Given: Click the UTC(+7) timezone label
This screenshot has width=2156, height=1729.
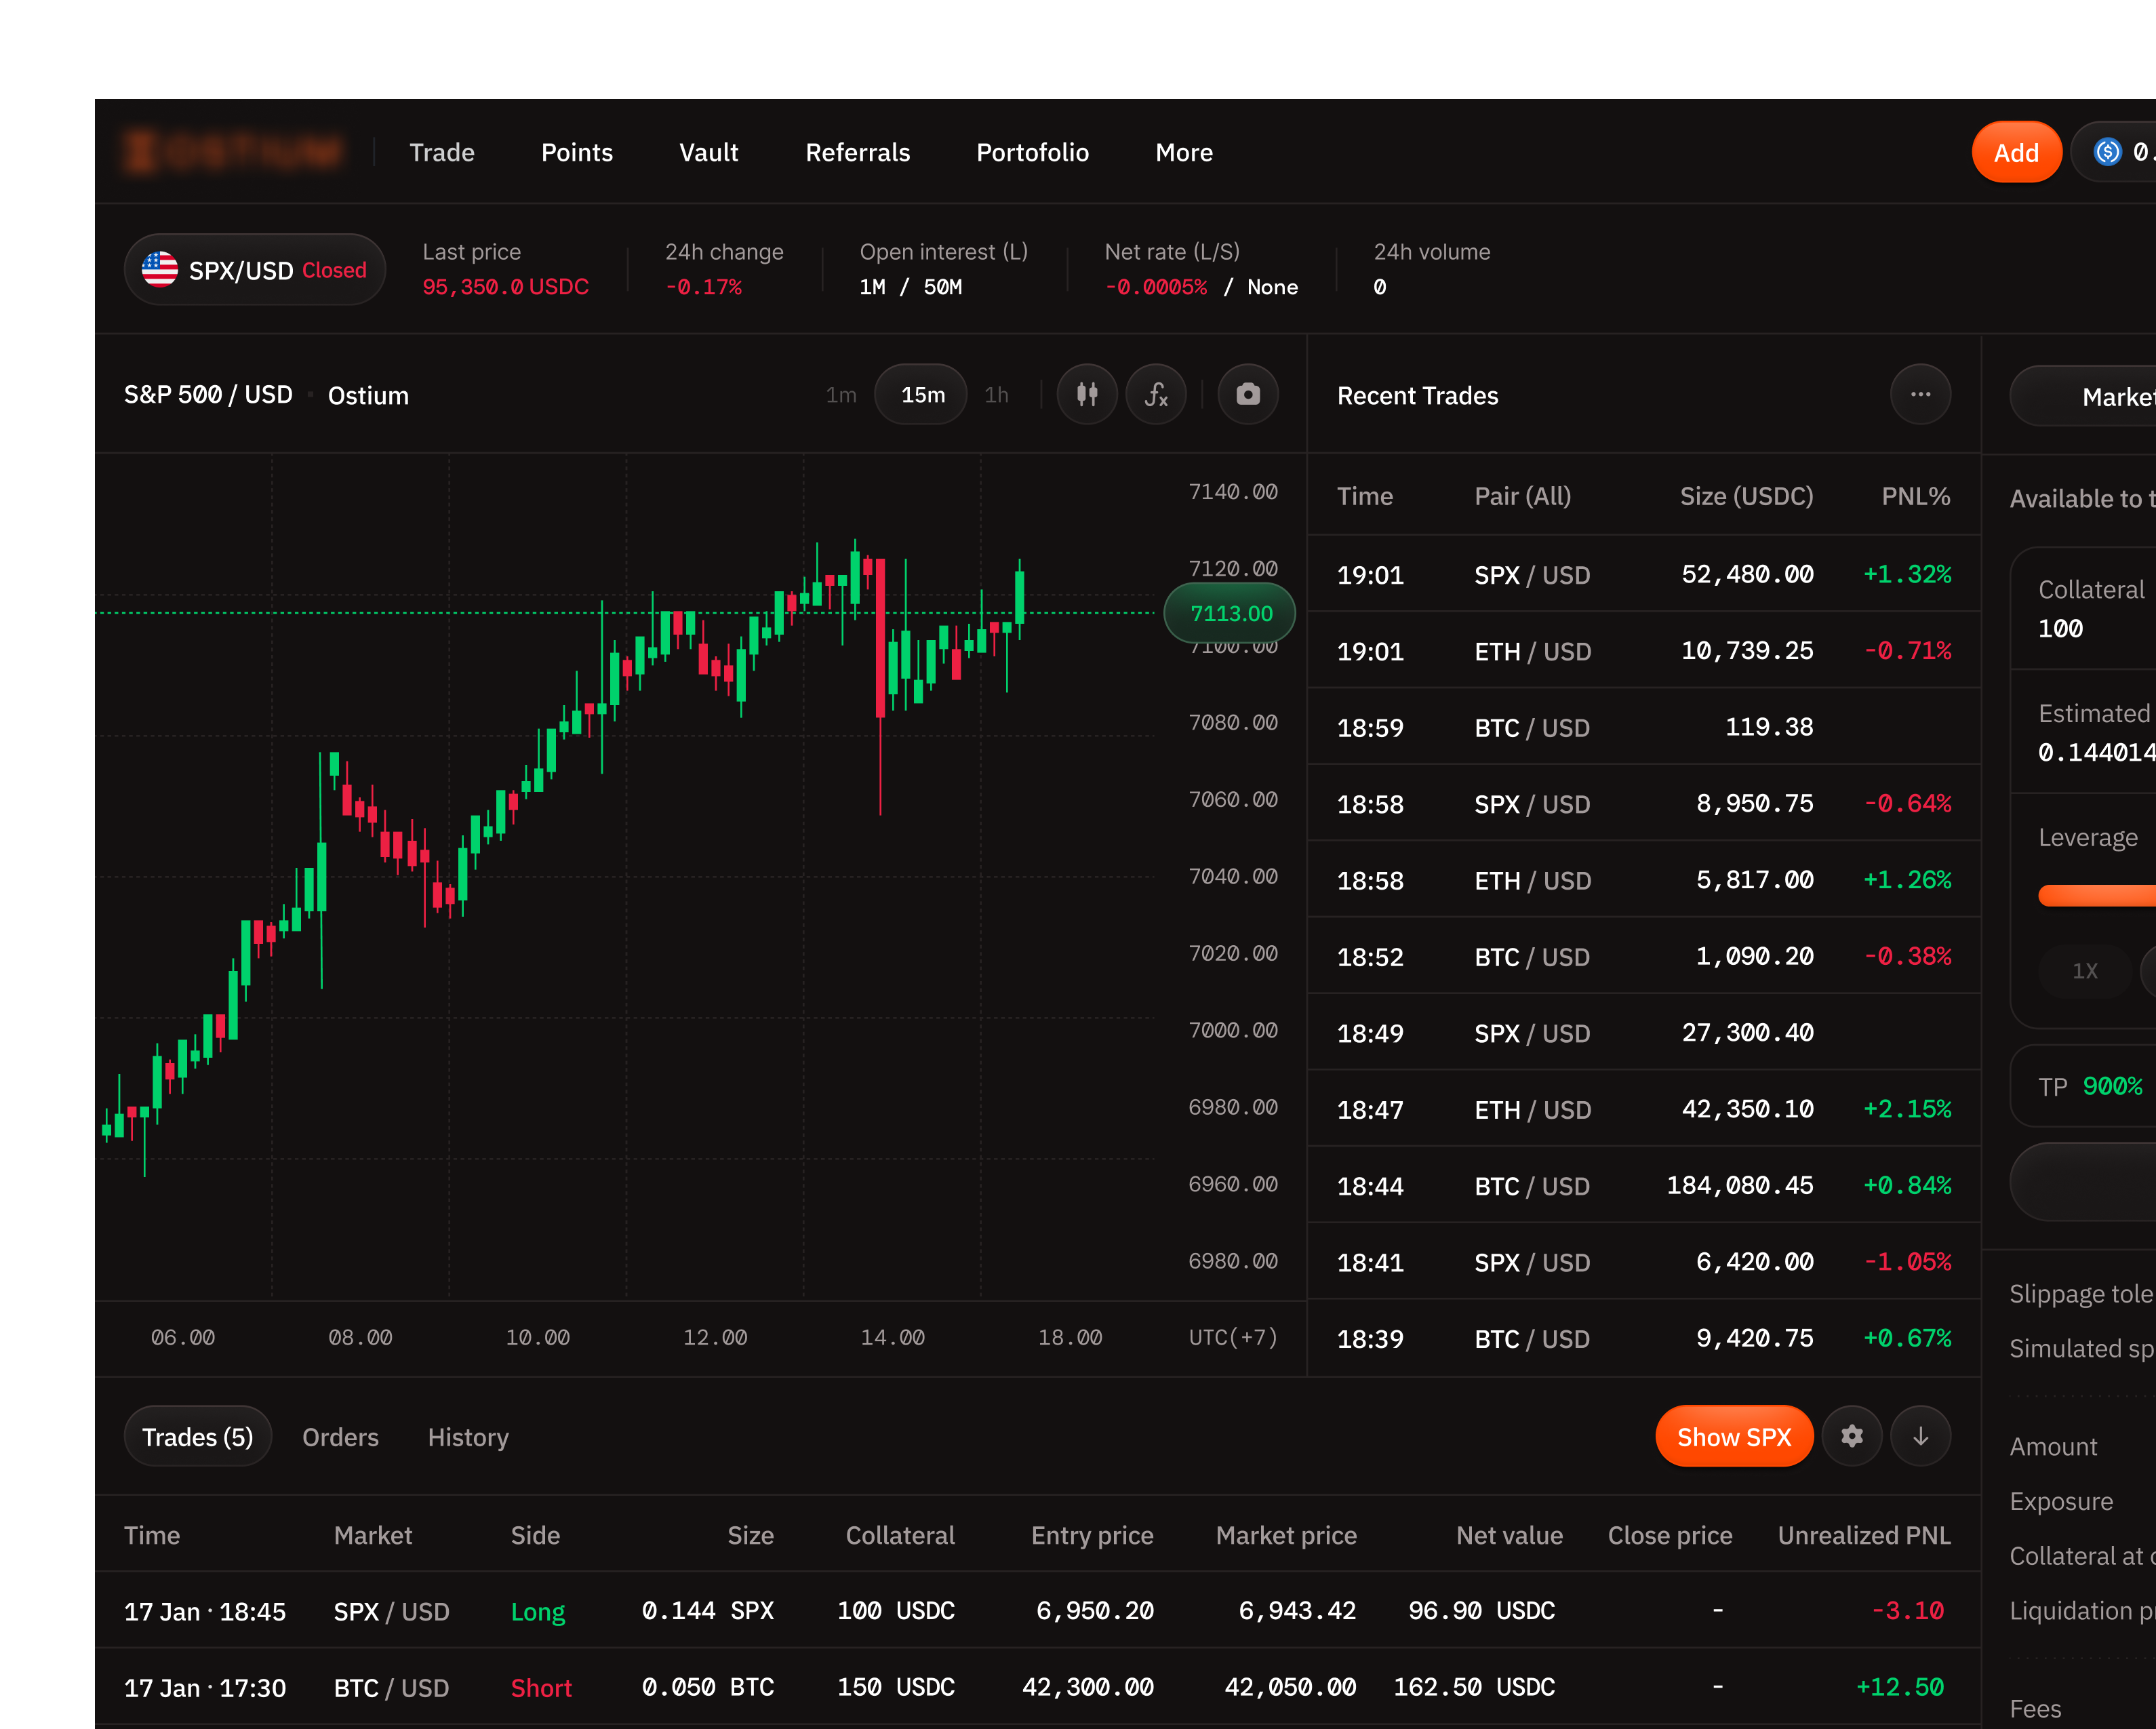Looking at the screenshot, I should (x=1232, y=1337).
